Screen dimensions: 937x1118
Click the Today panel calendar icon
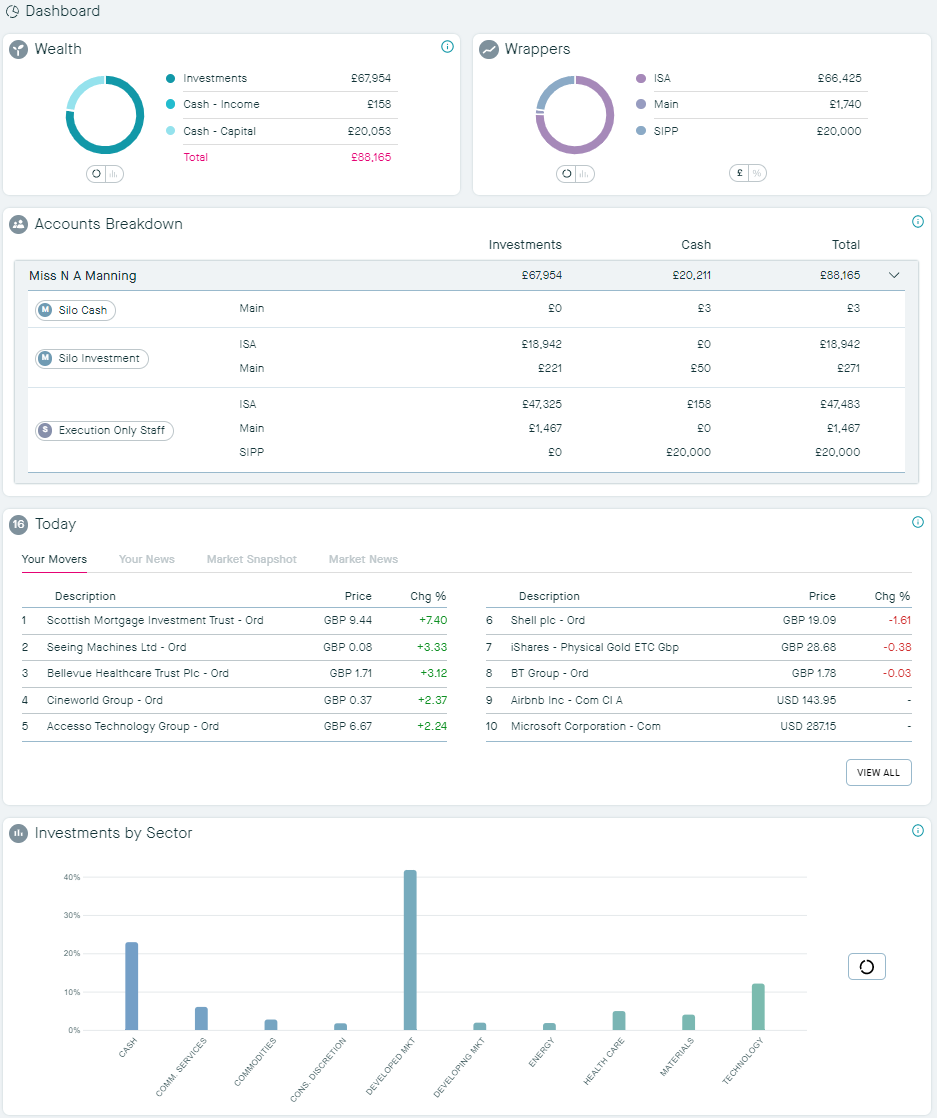18,524
